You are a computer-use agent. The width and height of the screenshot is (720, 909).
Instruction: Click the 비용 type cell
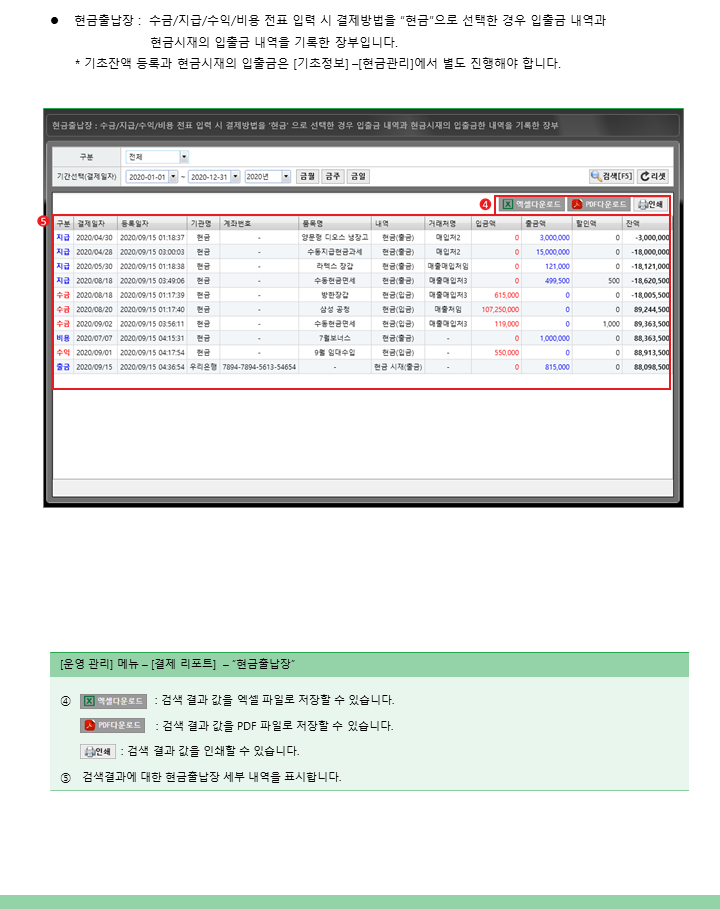tap(63, 338)
